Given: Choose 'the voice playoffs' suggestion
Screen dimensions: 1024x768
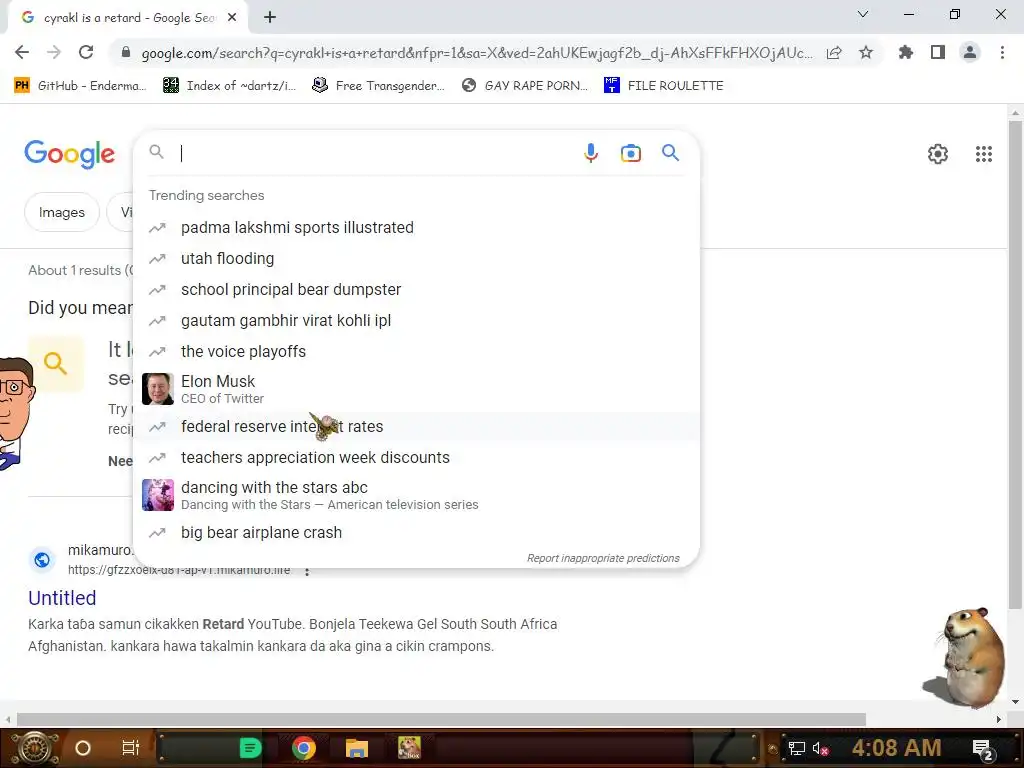Looking at the screenshot, I should [416, 351].
